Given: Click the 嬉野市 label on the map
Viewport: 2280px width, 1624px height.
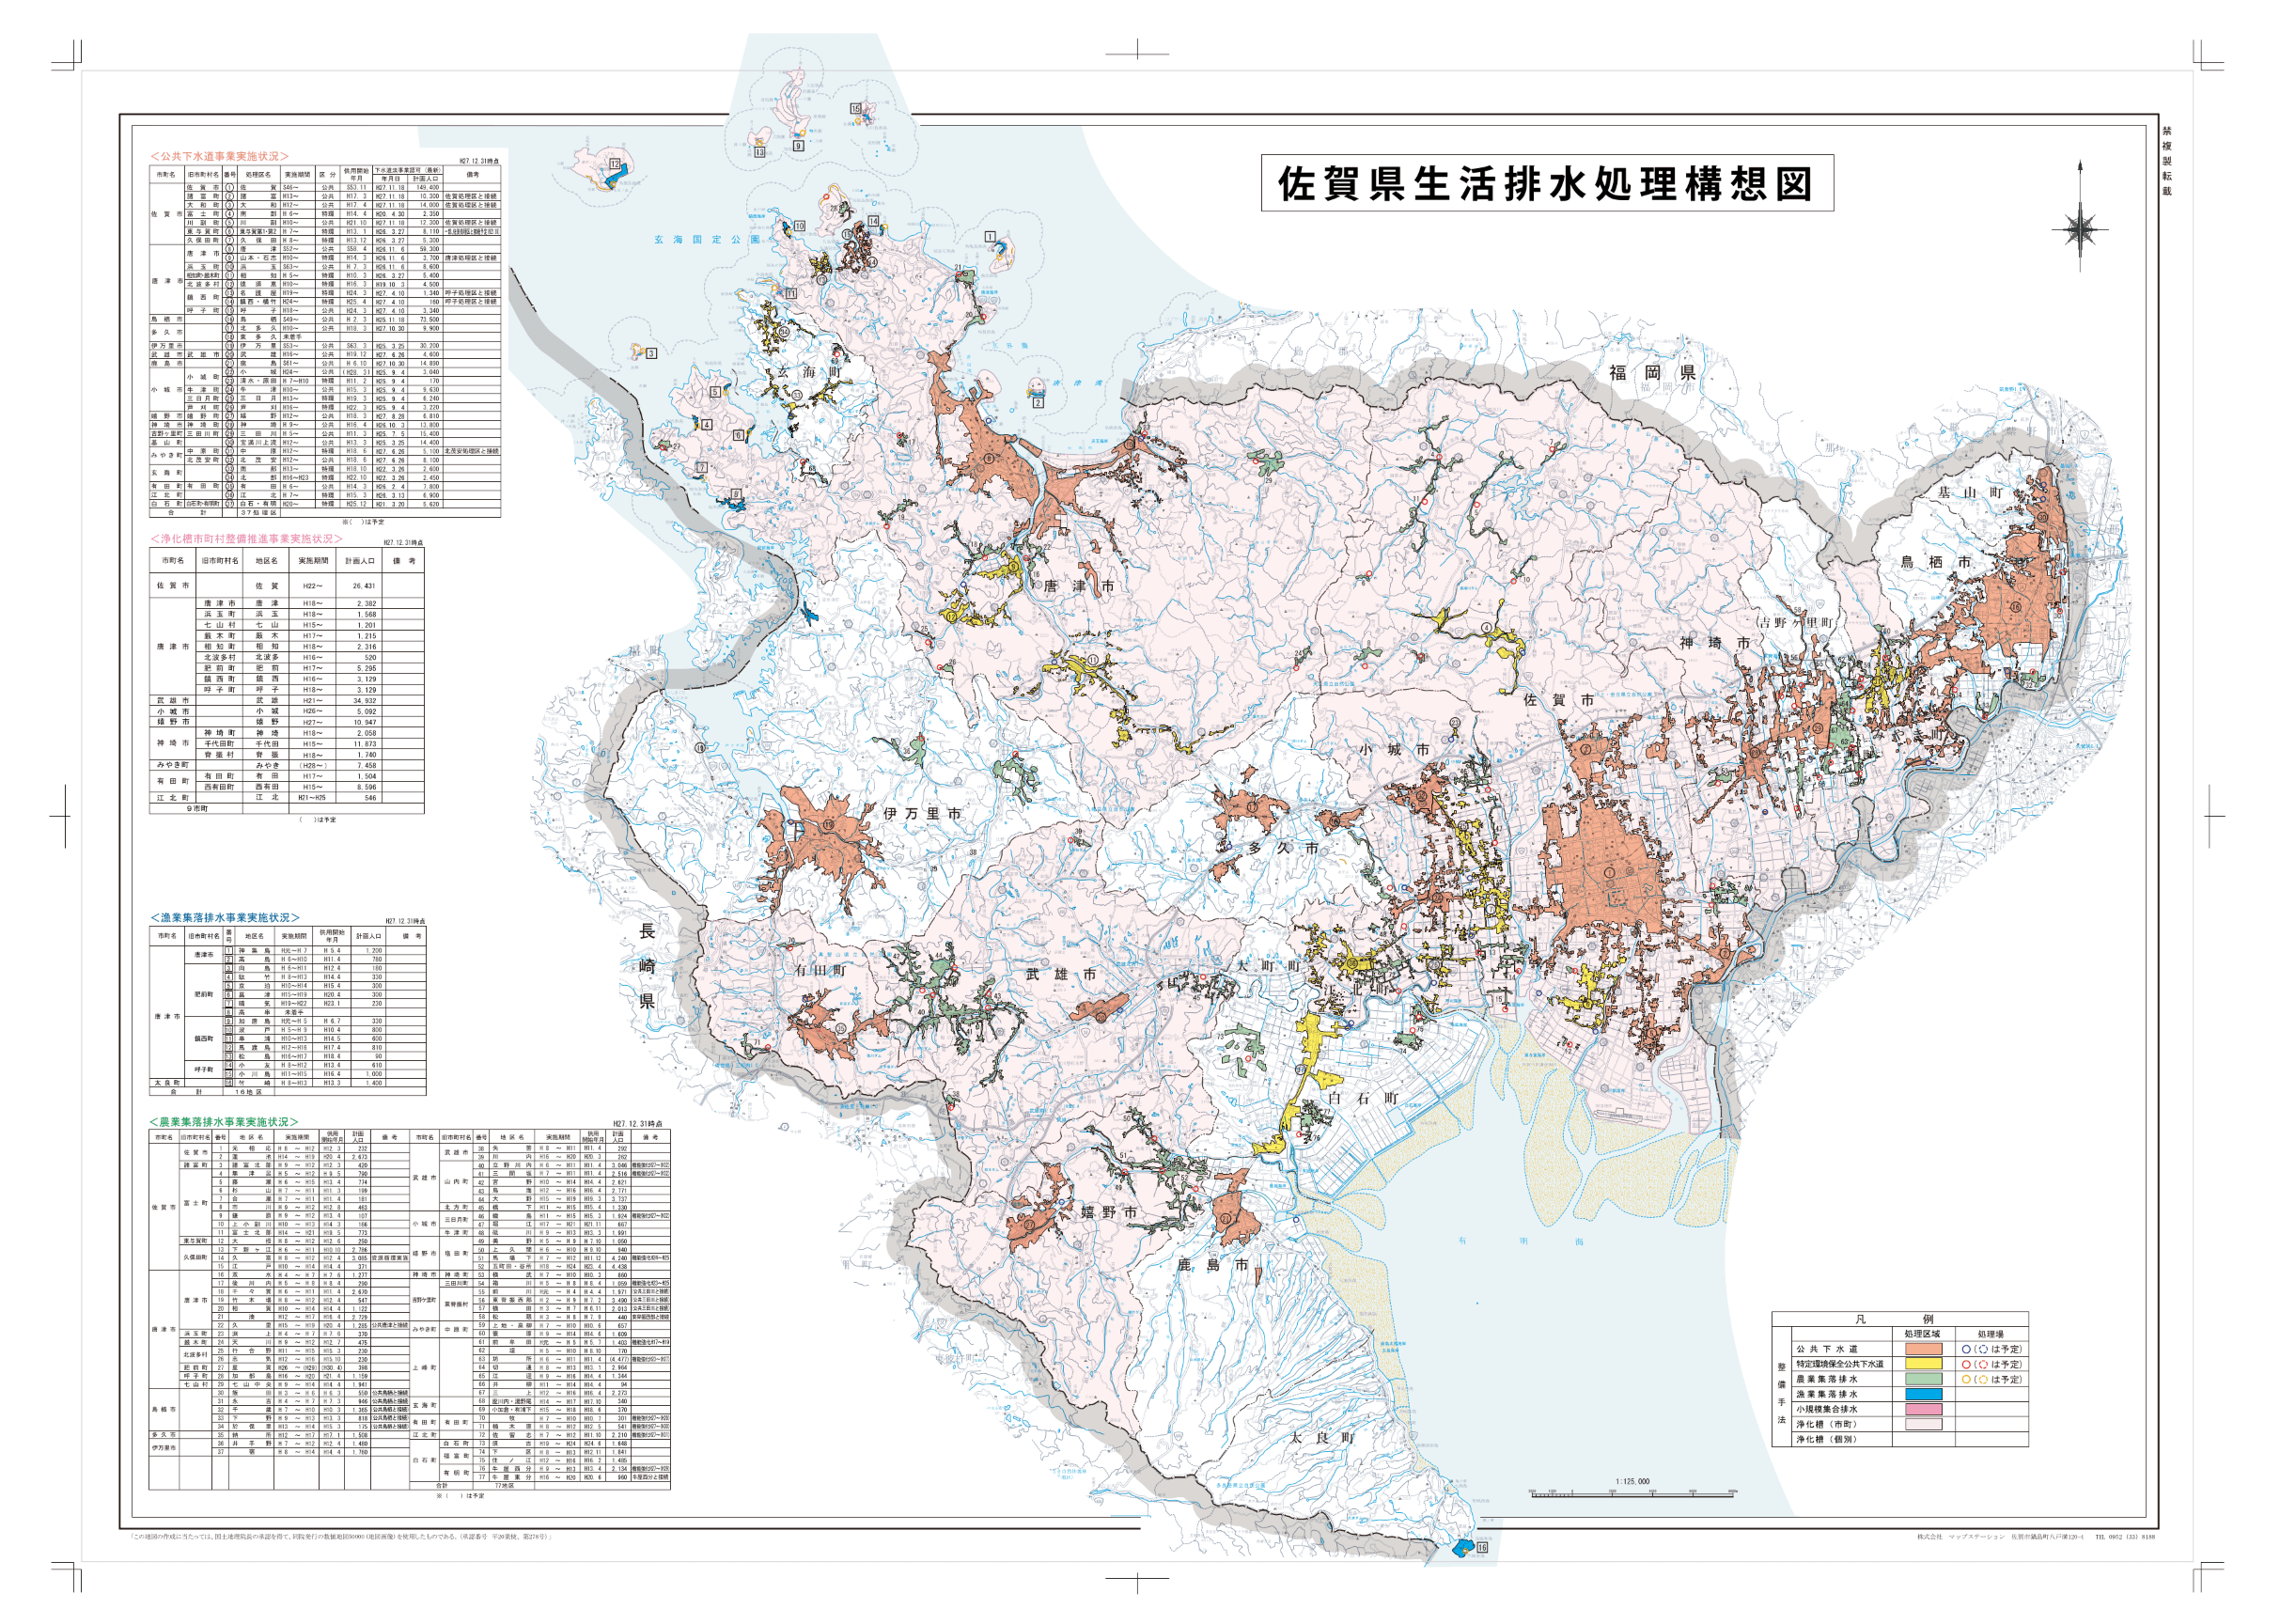Looking at the screenshot, I should tap(1109, 1212).
